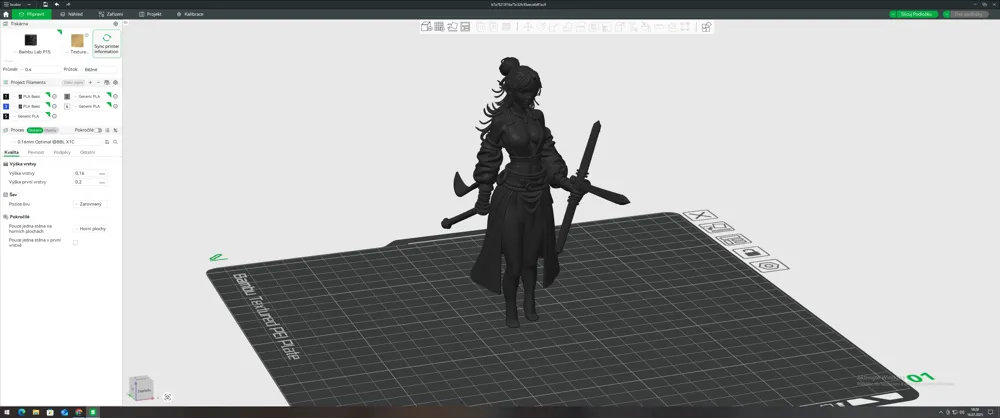Open plate settings hexagon icon beside bed
Image resolution: width=1000 pixels, height=418 pixels.
(768, 265)
